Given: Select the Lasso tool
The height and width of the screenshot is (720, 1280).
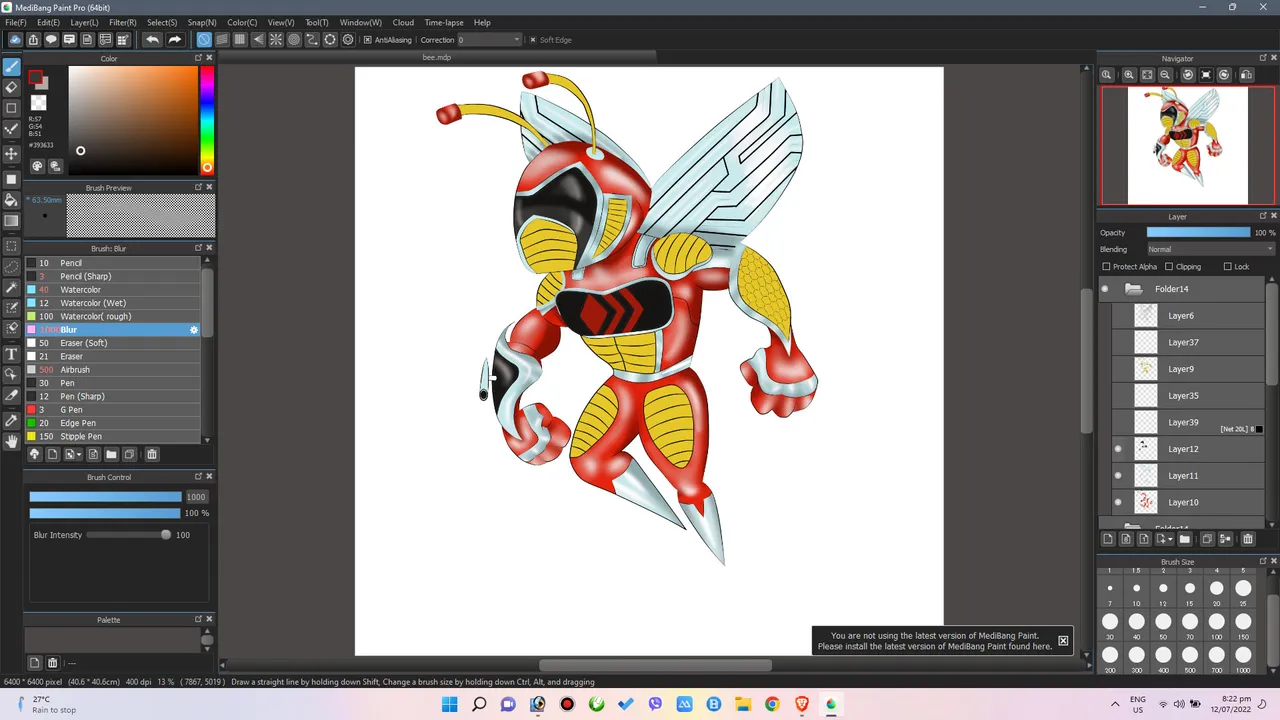Looking at the screenshot, I should tap(11, 266).
